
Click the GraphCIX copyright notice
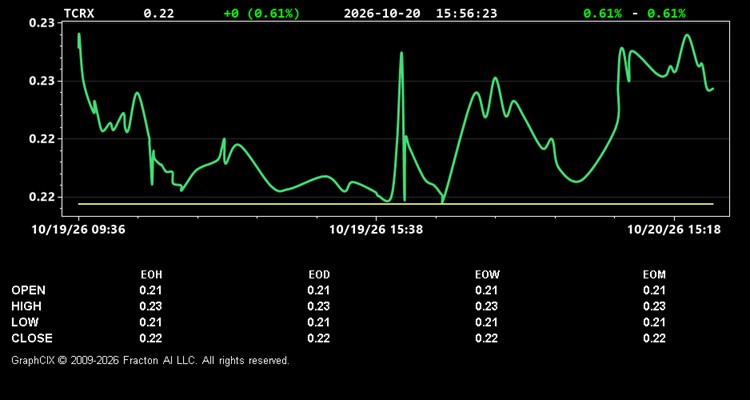pos(150,360)
